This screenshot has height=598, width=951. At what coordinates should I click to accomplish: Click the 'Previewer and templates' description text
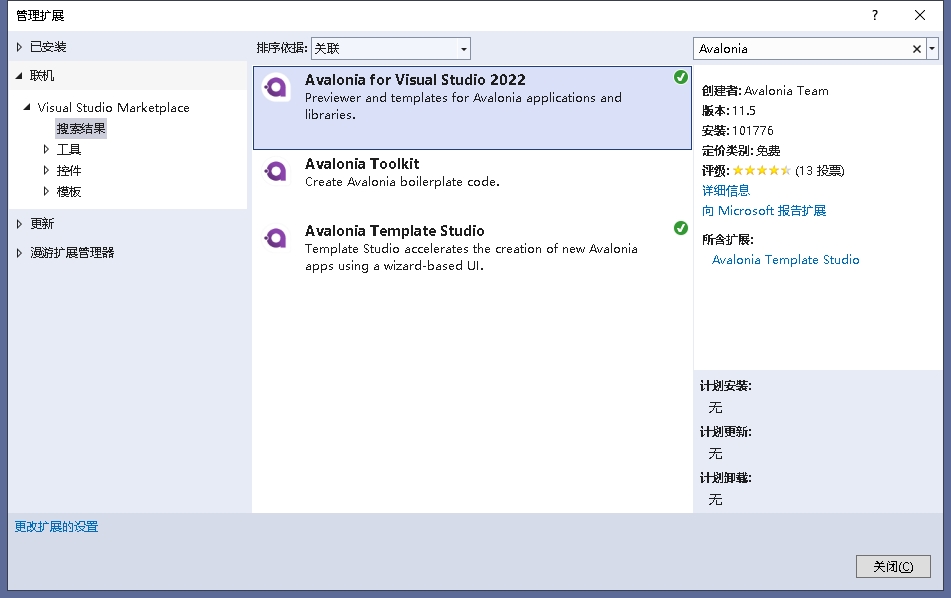click(463, 106)
